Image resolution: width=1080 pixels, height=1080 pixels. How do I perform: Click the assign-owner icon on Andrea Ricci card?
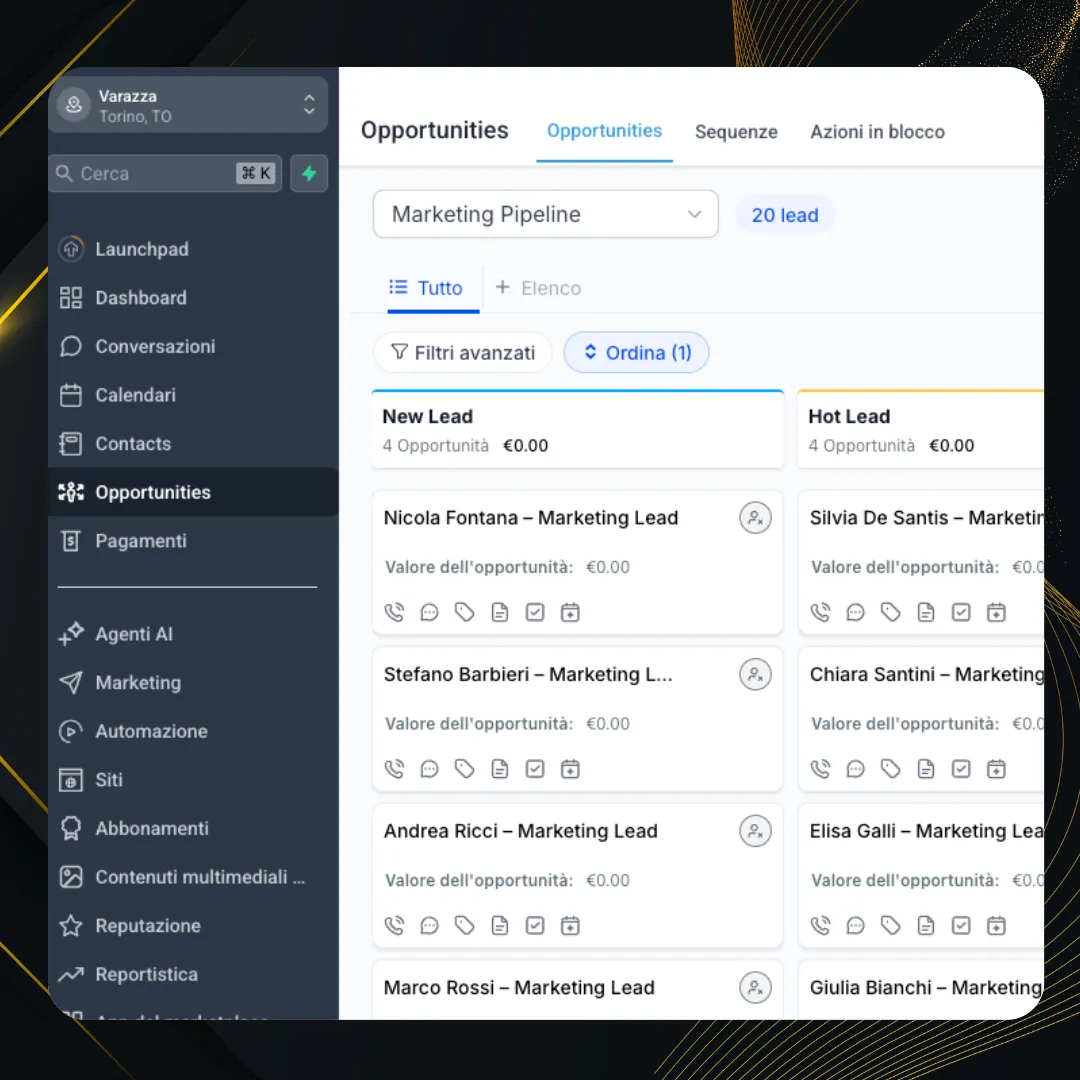click(x=755, y=831)
